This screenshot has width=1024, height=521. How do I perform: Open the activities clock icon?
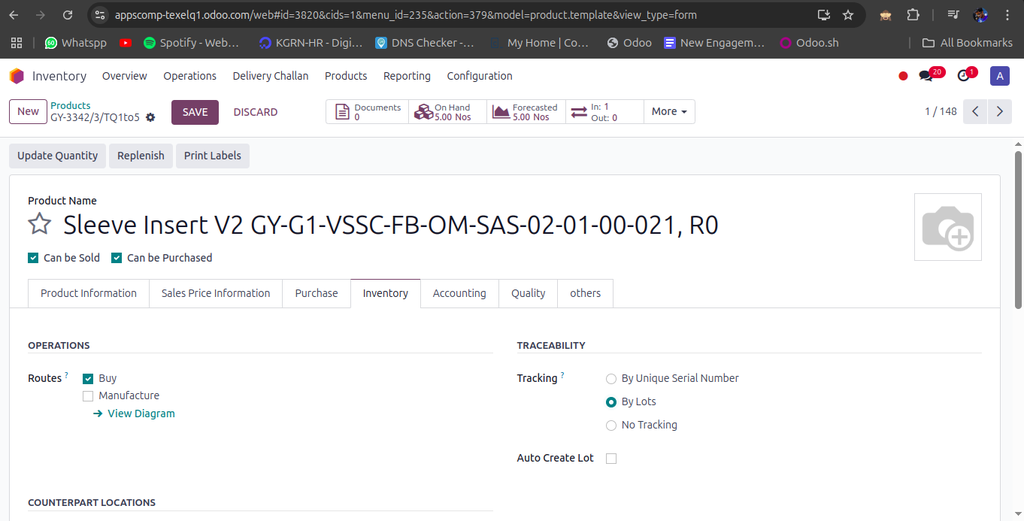coord(964,76)
